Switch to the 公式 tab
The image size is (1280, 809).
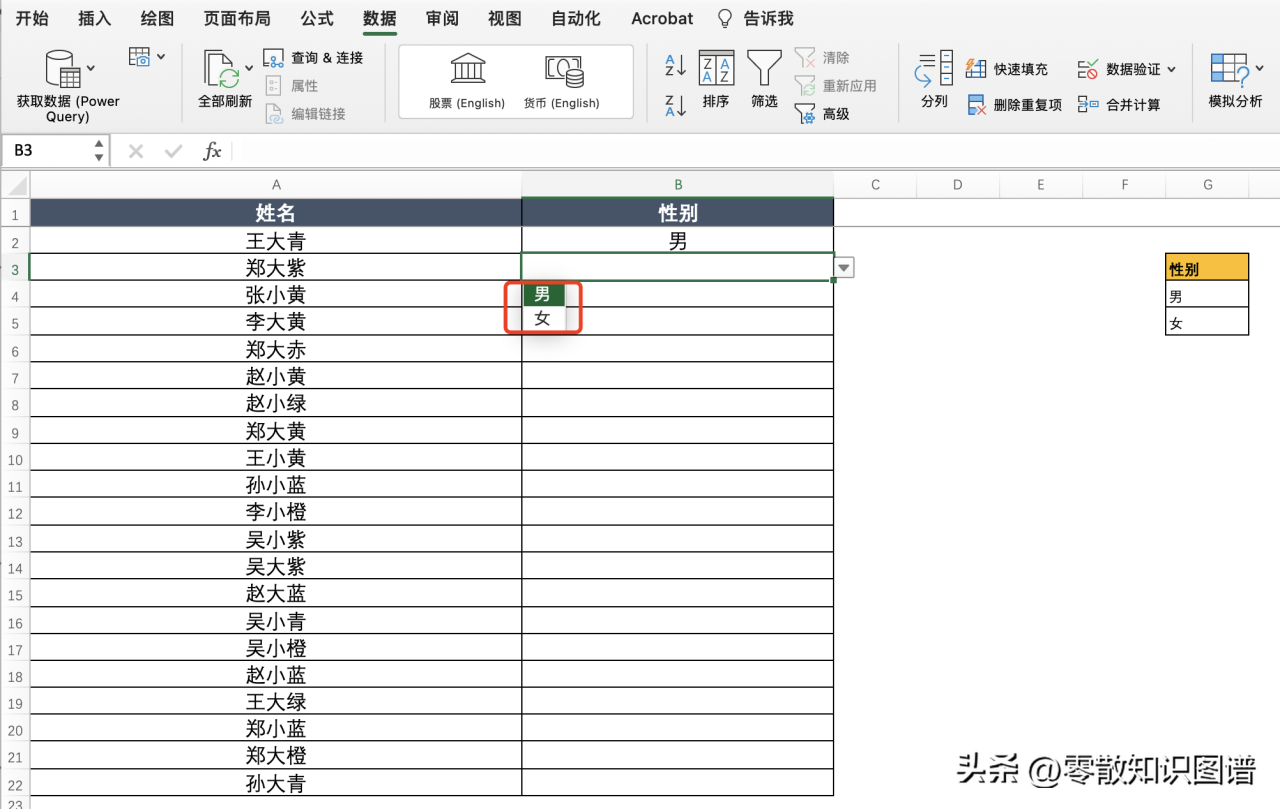(317, 19)
